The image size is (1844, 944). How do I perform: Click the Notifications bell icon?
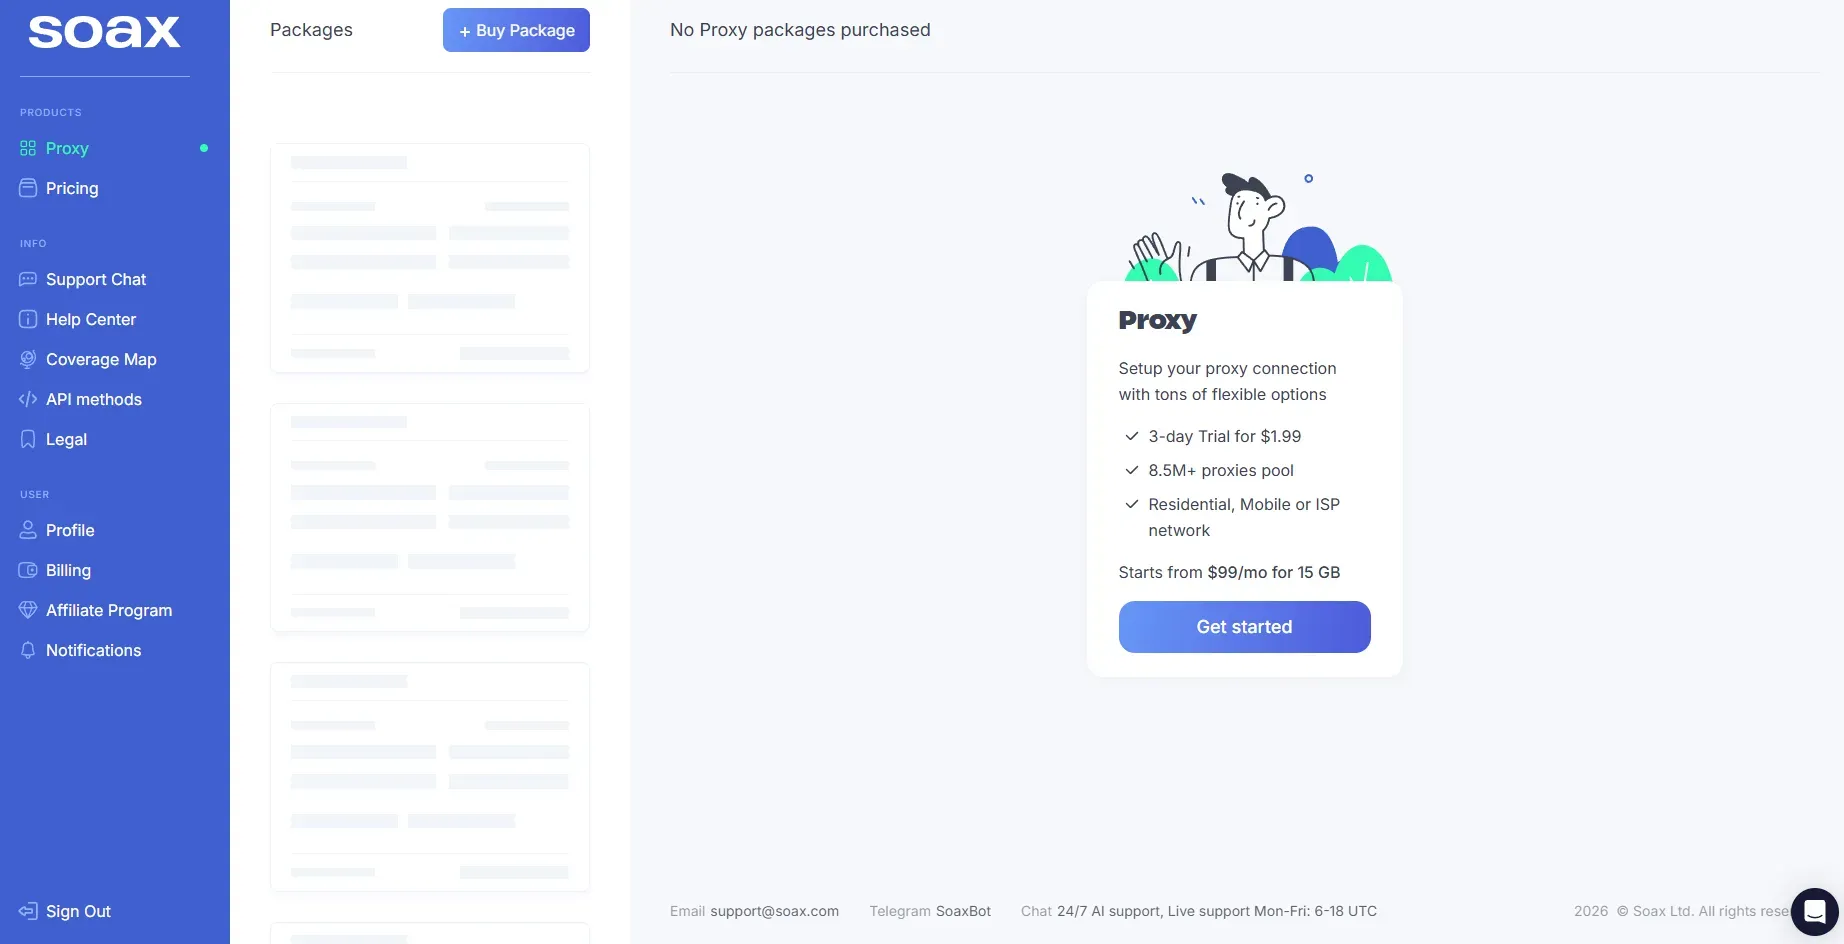point(28,651)
